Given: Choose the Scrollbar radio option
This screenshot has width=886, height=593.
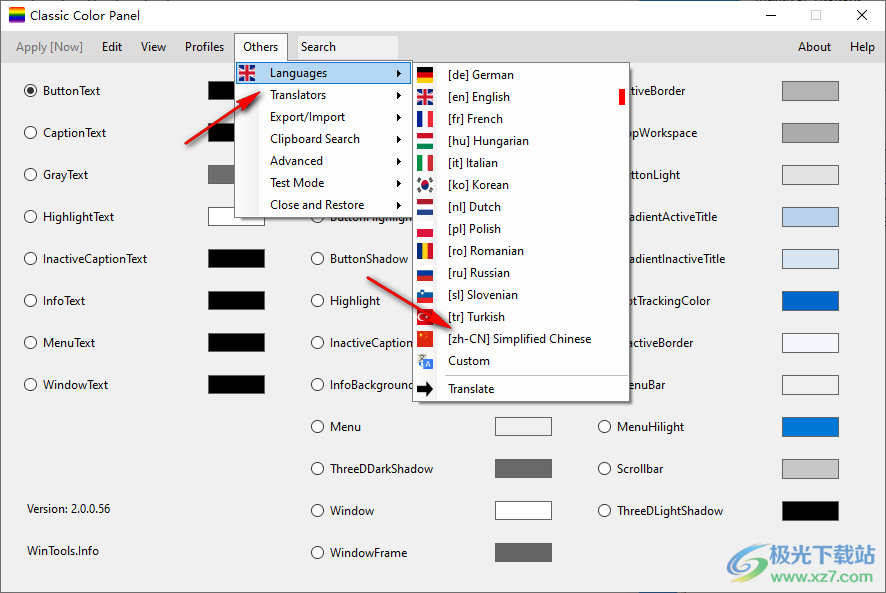Looking at the screenshot, I should pyautogui.click(x=604, y=469).
